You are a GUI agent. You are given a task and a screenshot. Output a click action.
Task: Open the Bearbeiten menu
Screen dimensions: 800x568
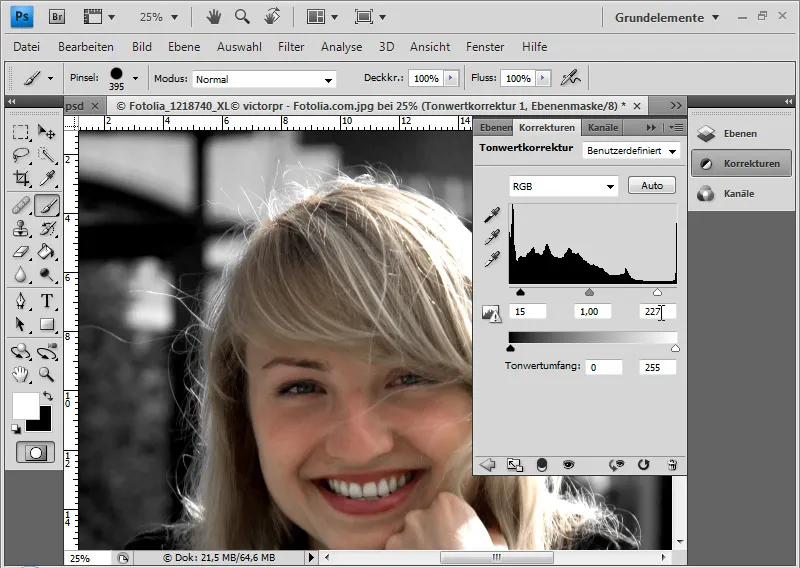(x=86, y=46)
